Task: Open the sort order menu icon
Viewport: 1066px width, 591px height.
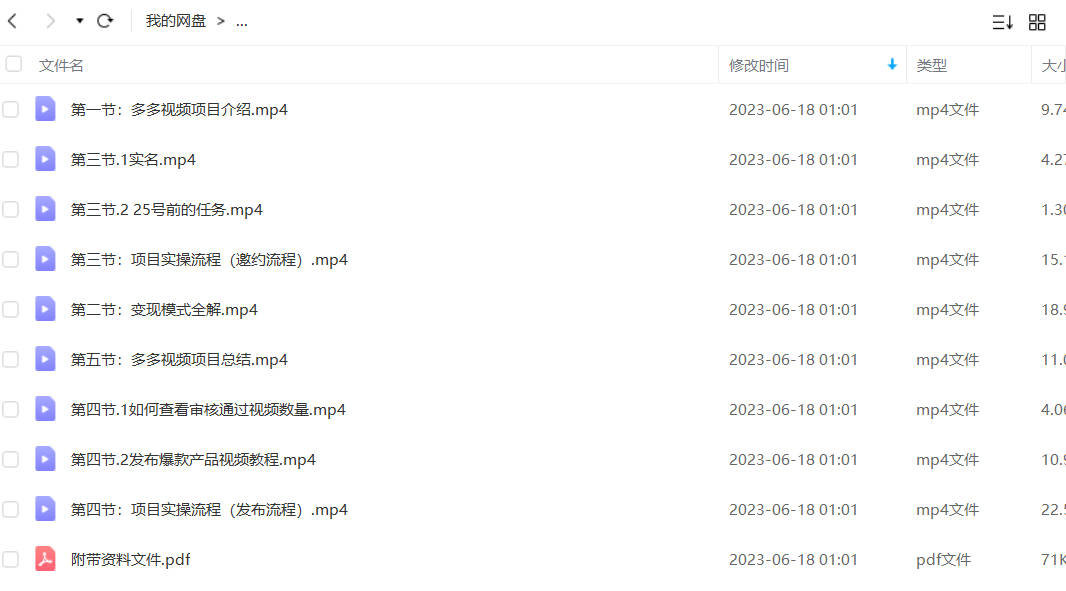Action: click(x=1002, y=22)
